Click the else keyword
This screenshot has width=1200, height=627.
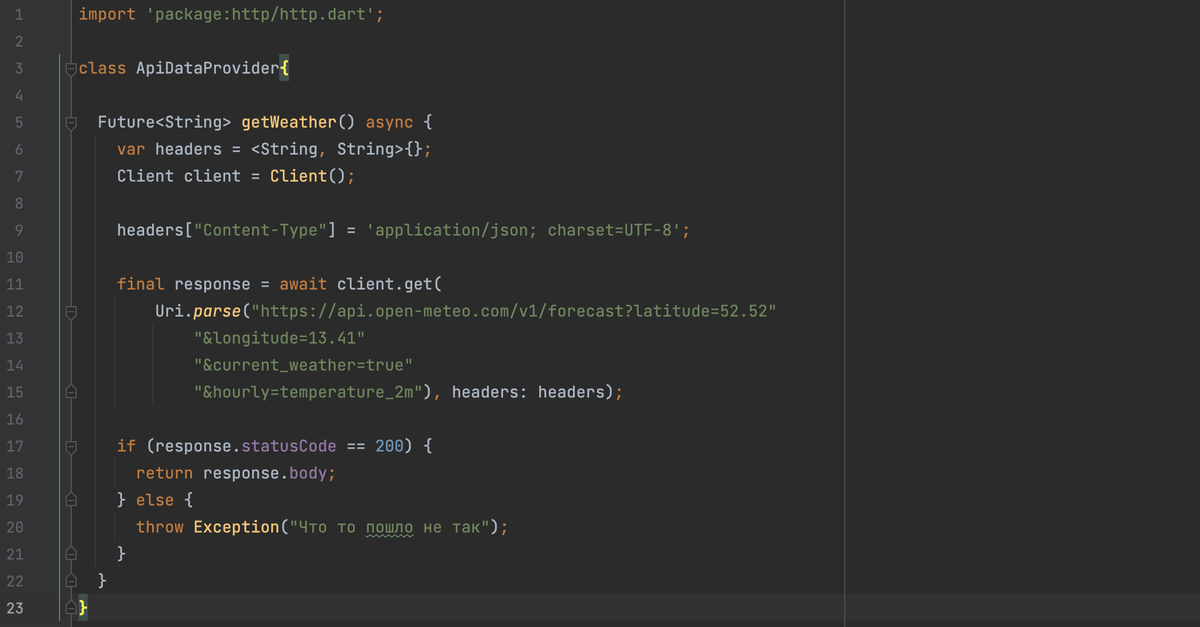click(155, 500)
